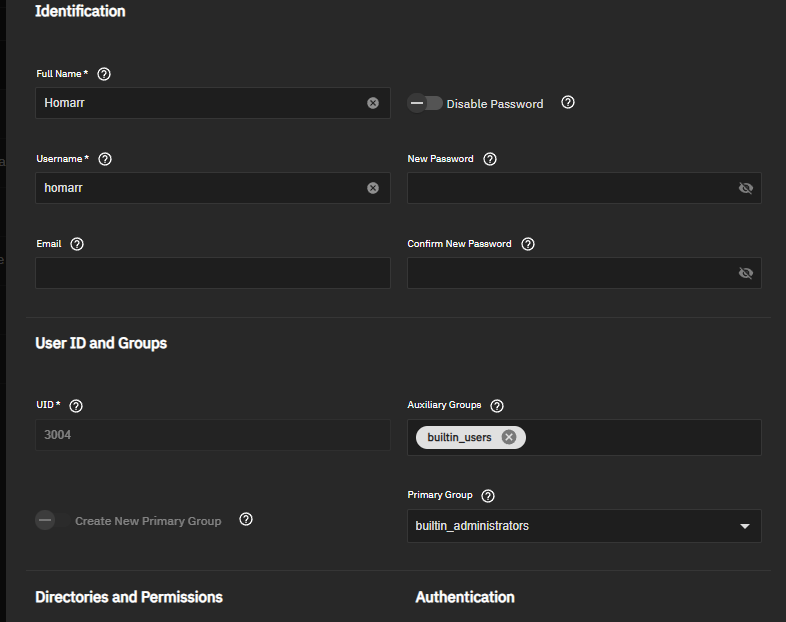This screenshot has width=786, height=622.
Task: Click the Email input field
Action: point(212,273)
